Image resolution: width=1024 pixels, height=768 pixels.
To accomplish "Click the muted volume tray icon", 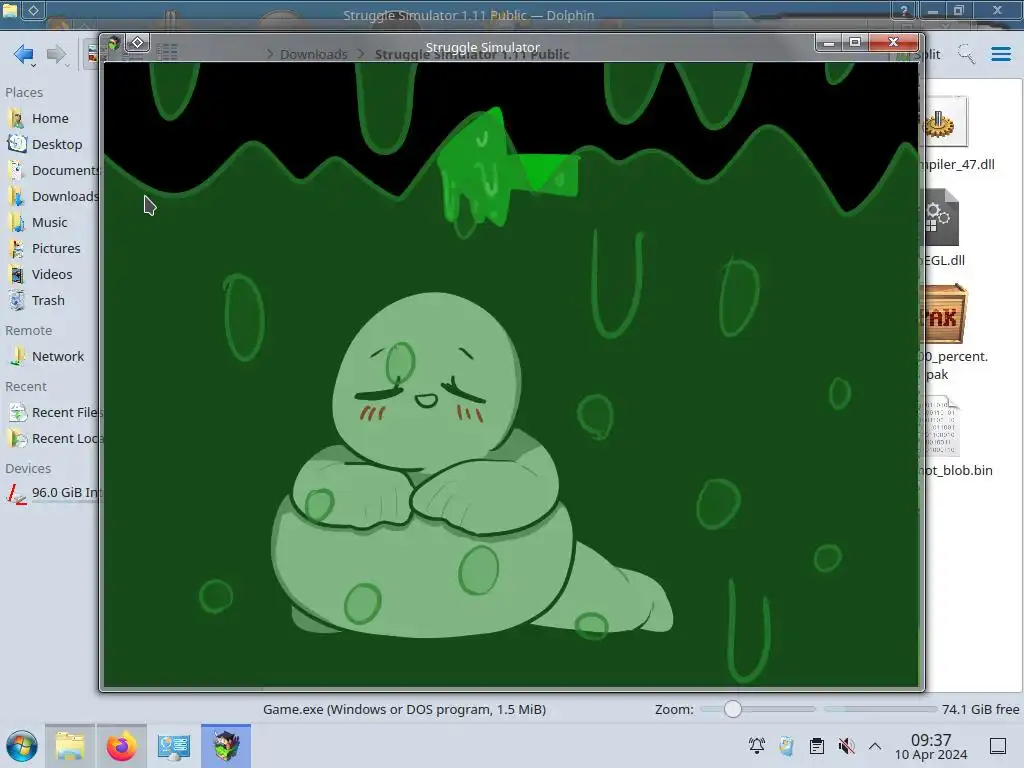I will [x=846, y=746].
